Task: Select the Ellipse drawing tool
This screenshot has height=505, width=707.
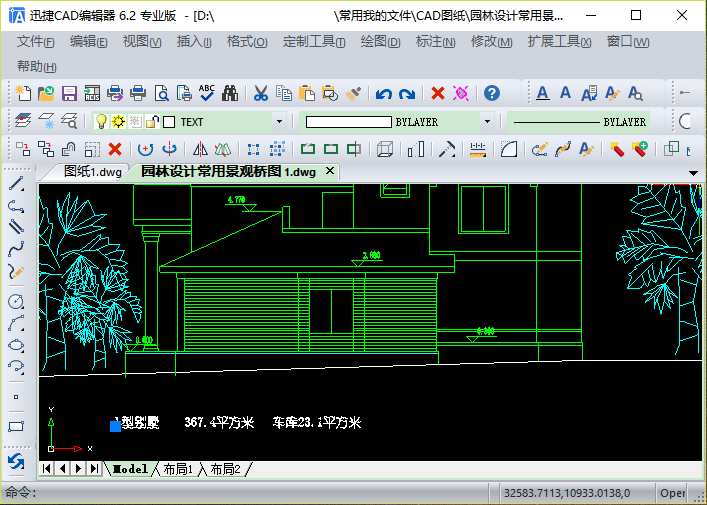Action: point(16,345)
